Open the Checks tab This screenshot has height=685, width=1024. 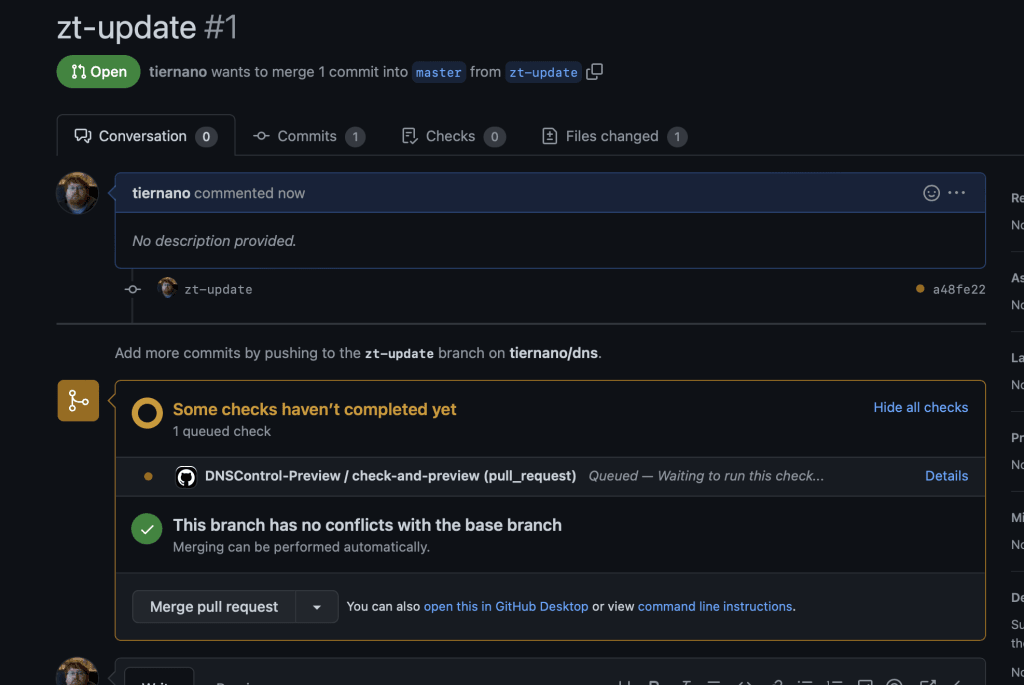coord(453,136)
